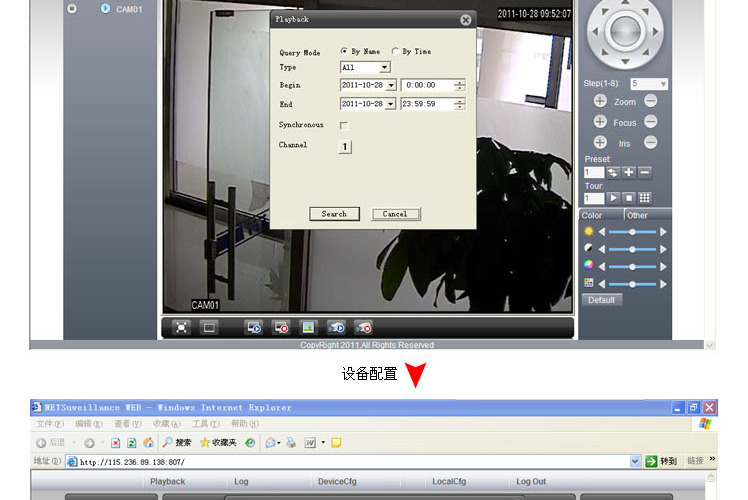Select the By Time query mode
Viewport: 748px width, 500px height.
(395, 51)
